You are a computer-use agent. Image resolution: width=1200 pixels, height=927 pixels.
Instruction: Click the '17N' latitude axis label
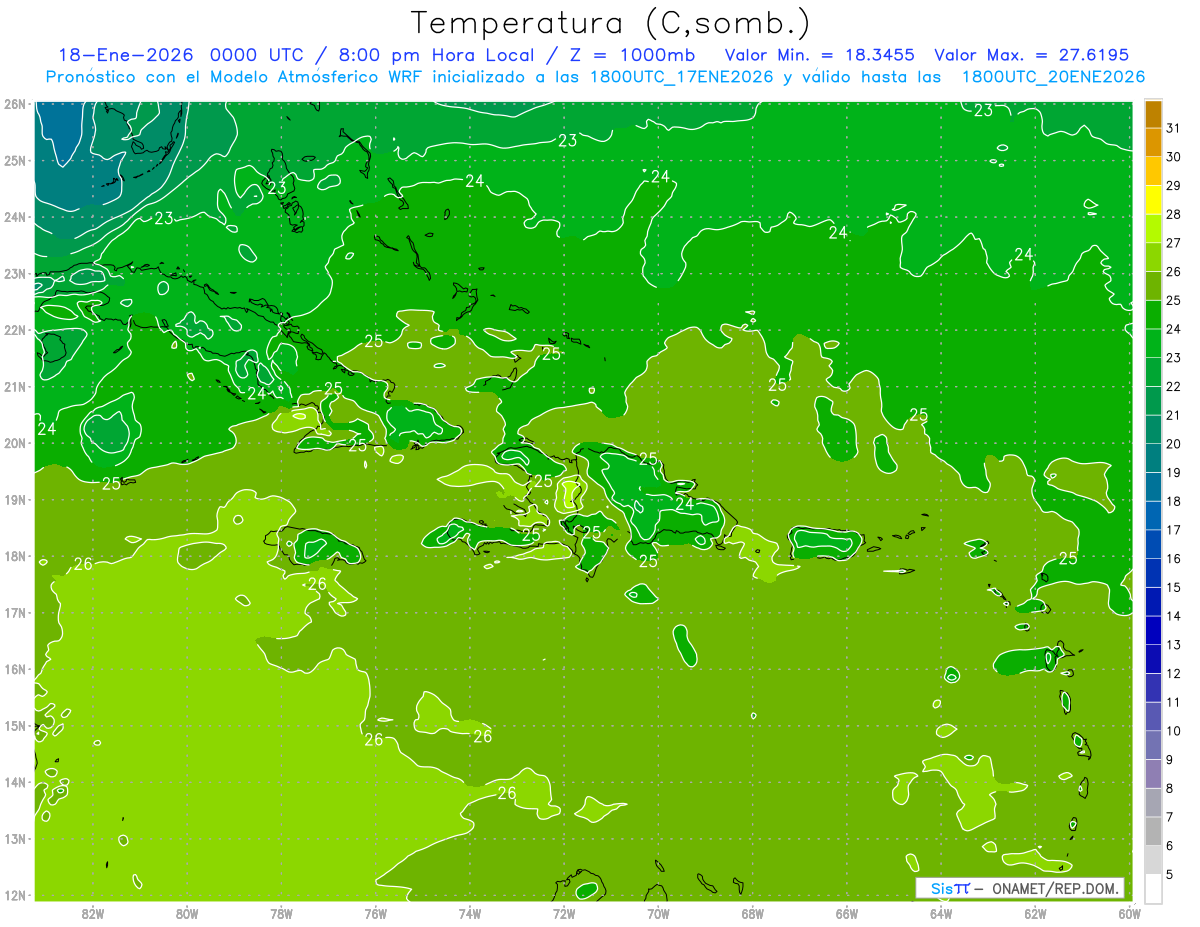[15, 613]
